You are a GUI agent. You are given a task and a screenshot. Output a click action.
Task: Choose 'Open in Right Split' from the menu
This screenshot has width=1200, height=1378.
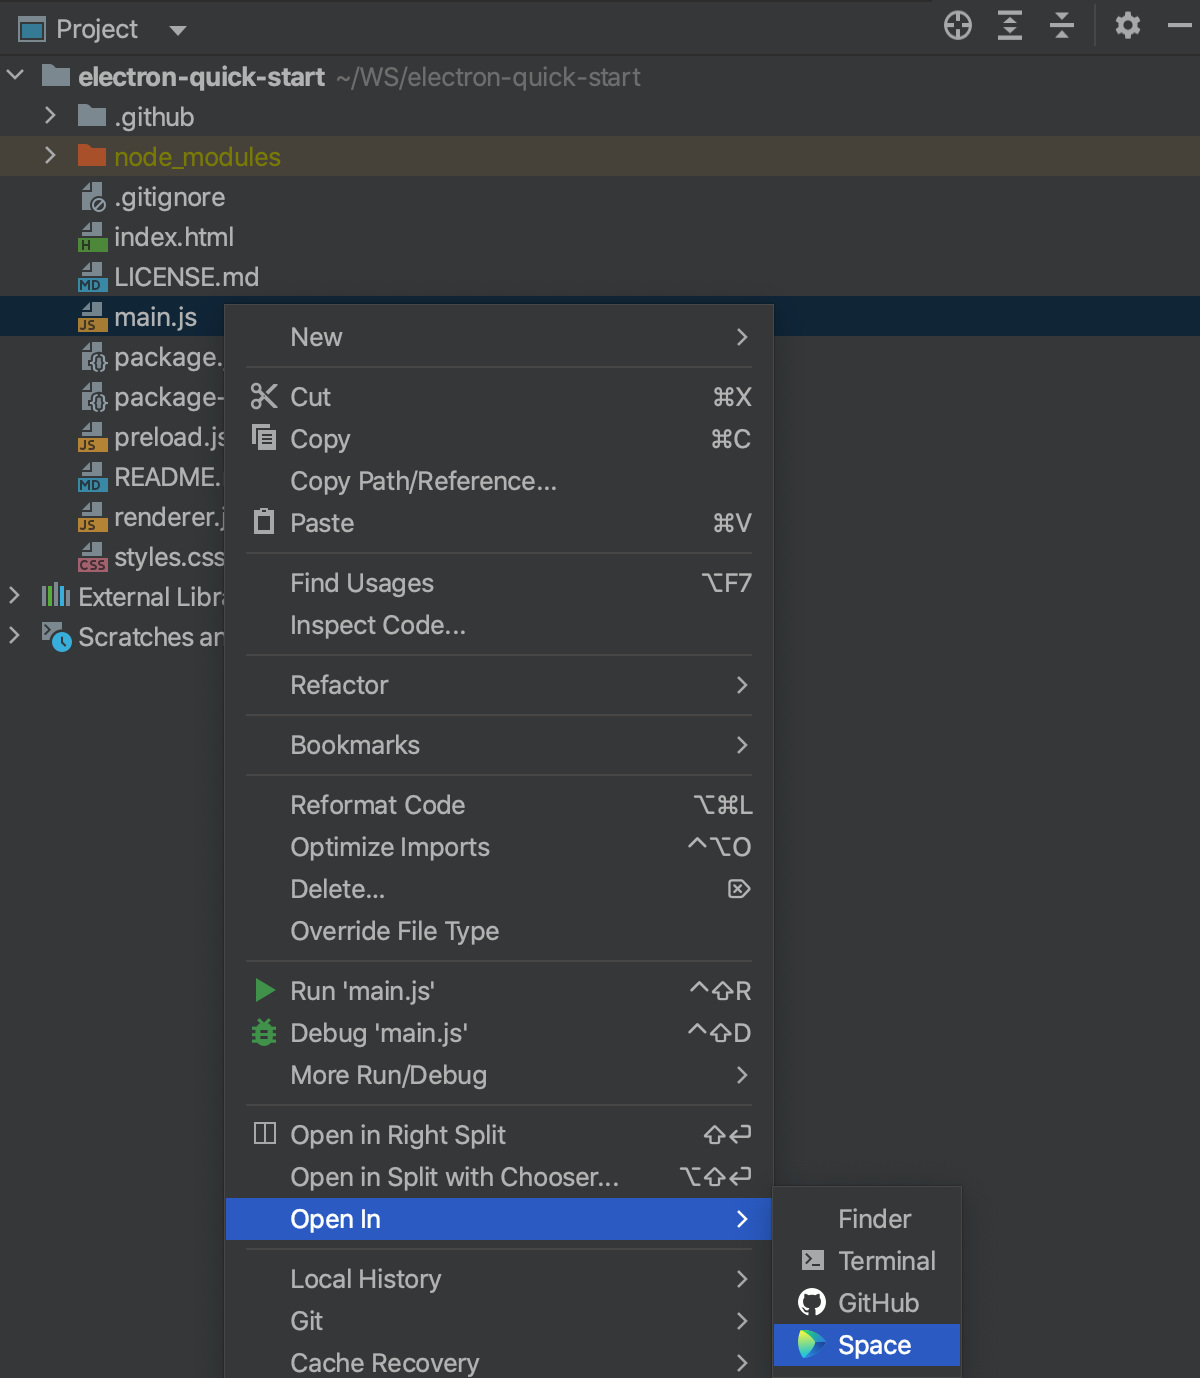[397, 1135]
